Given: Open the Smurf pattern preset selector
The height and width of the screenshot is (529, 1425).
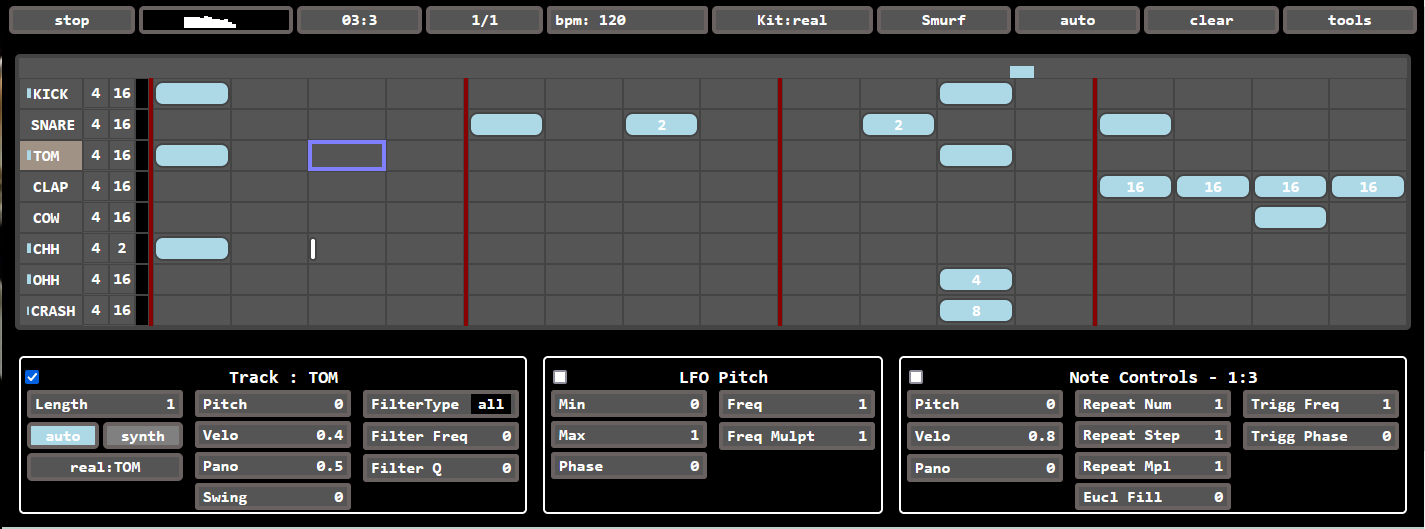Looking at the screenshot, I should pyautogui.click(x=943, y=20).
